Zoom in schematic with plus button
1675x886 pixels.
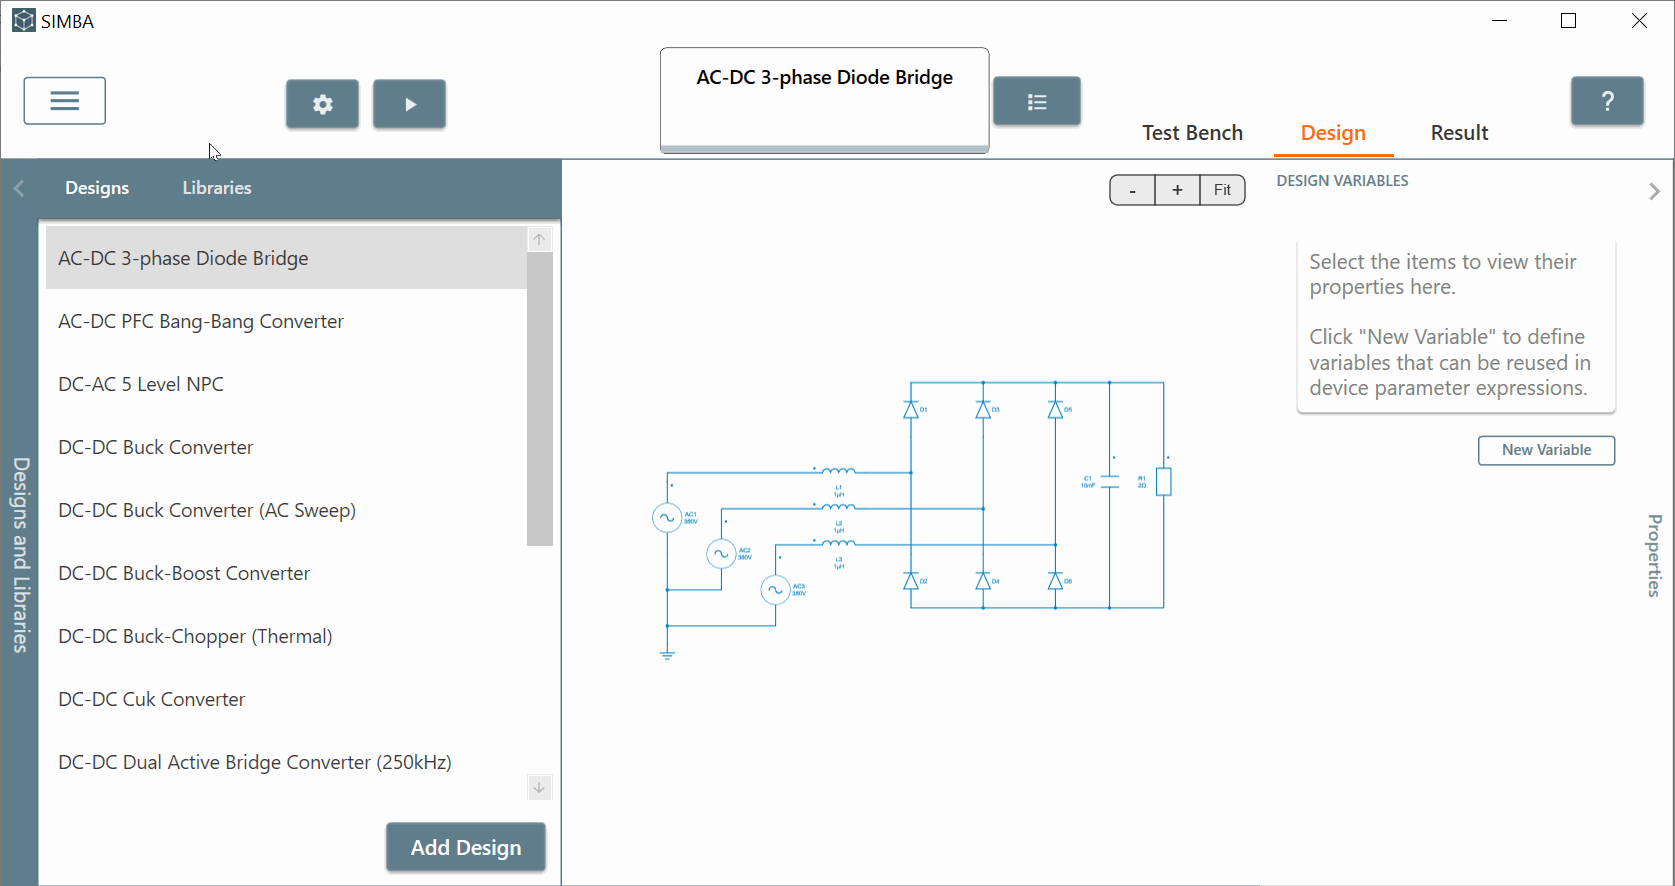[x=1177, y=190]
